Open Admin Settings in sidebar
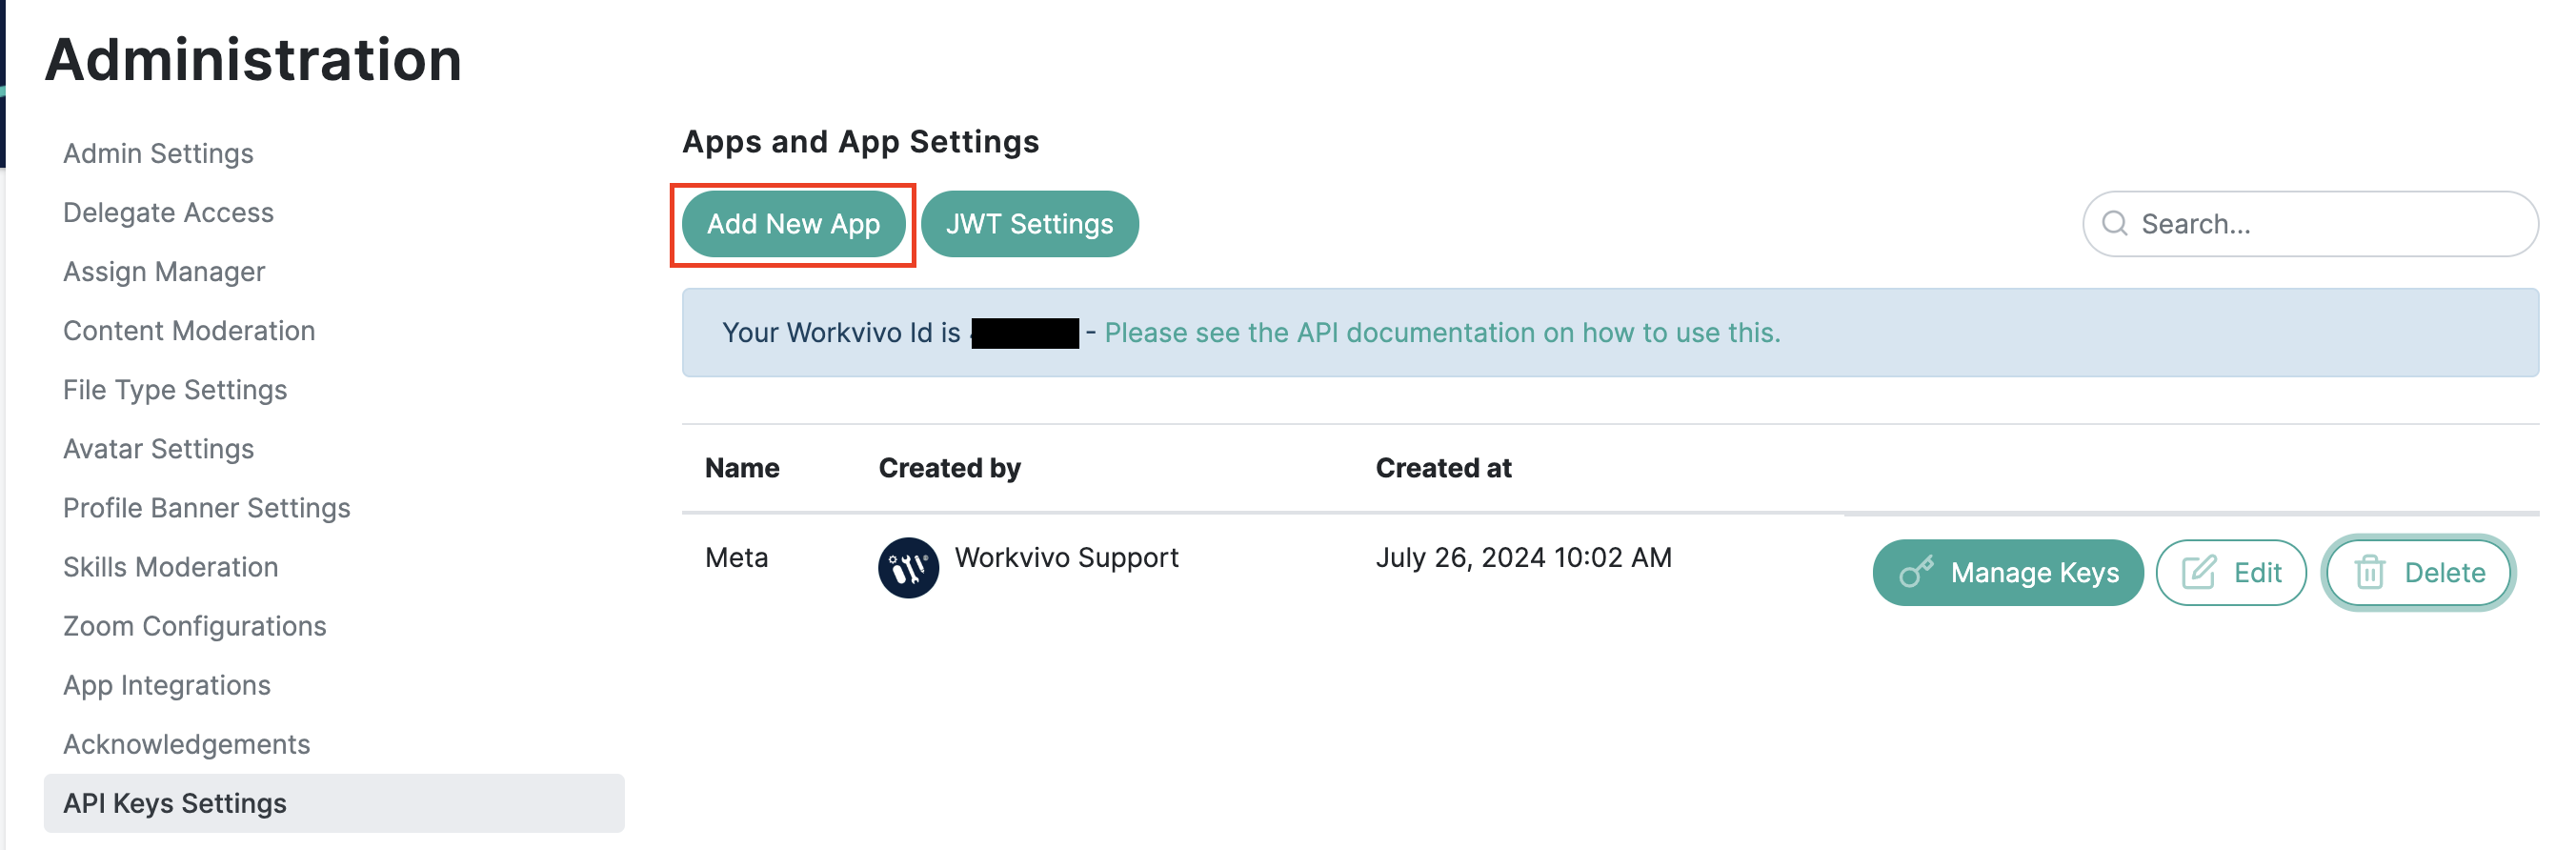2576x850 pixels. pyautogui.click(x=158, y=153)
